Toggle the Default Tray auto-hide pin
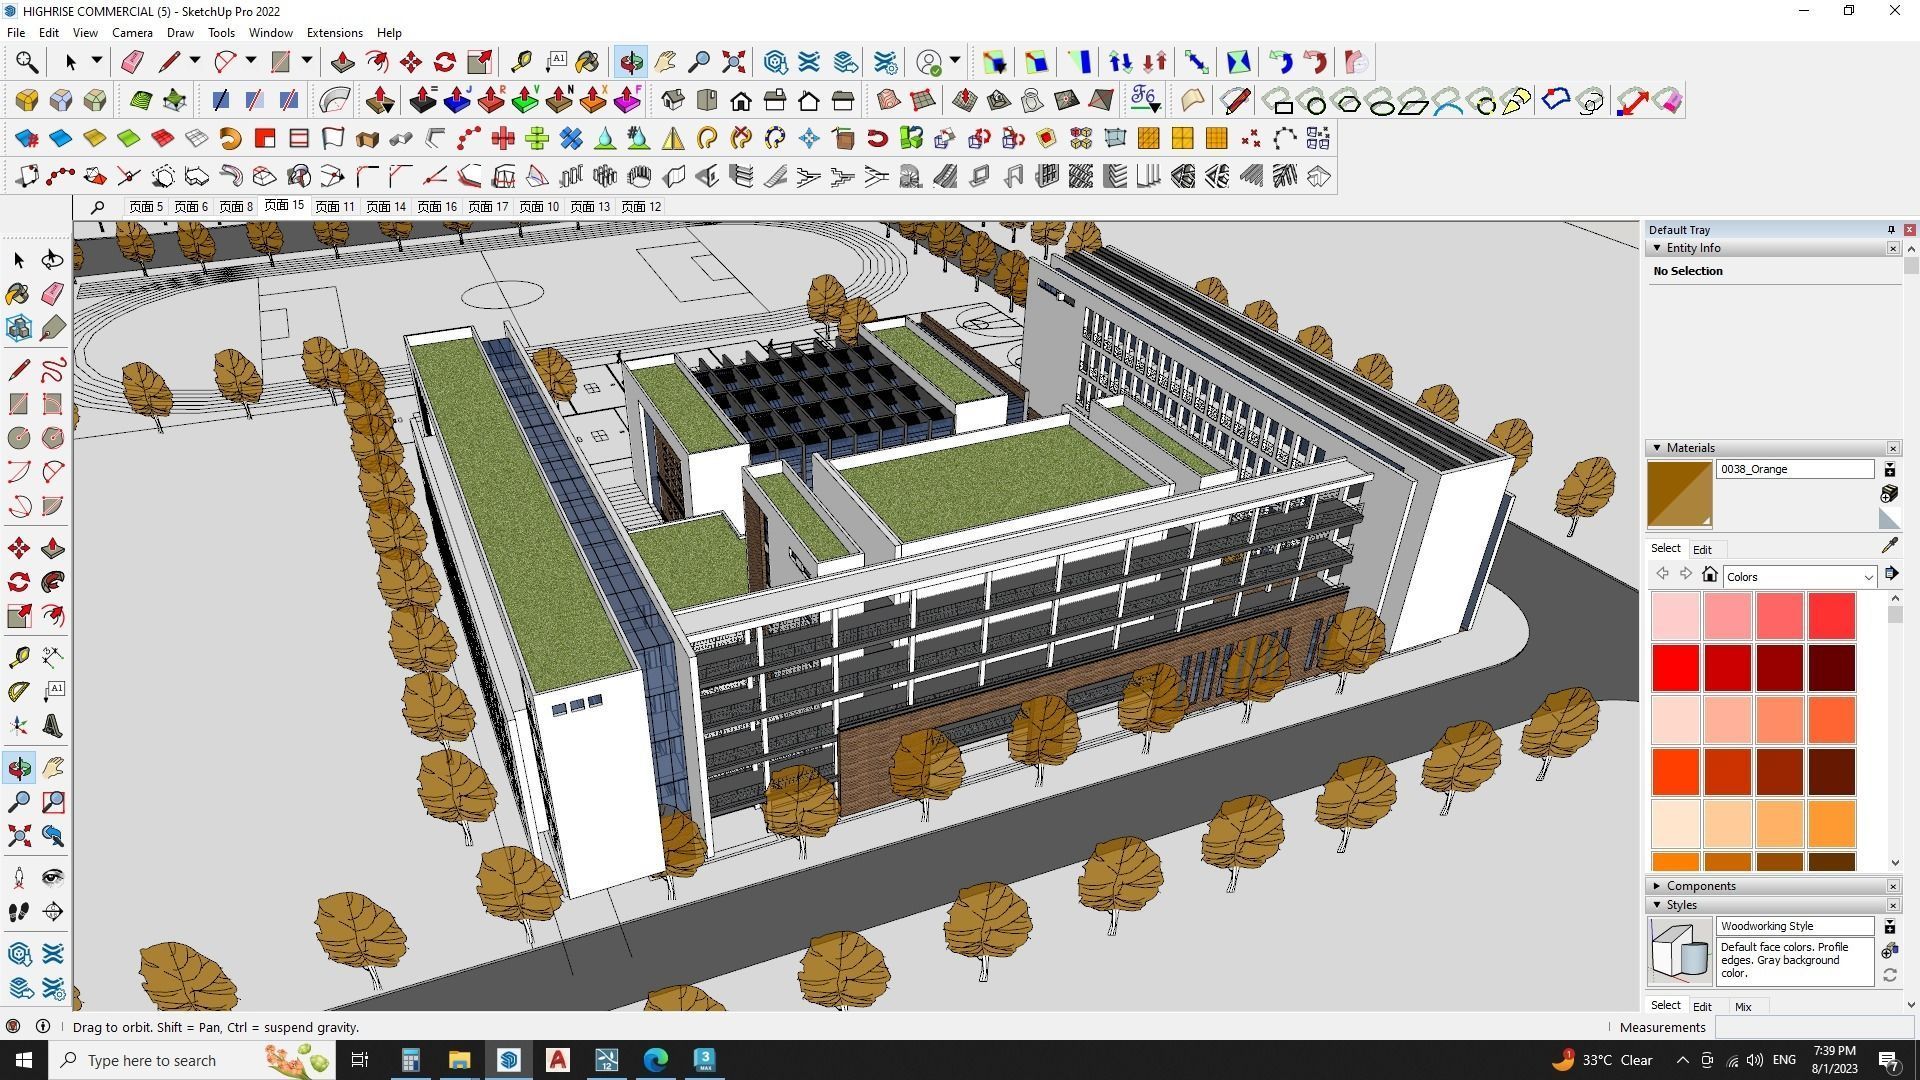The image size is (1920, 1080). 1891,230
